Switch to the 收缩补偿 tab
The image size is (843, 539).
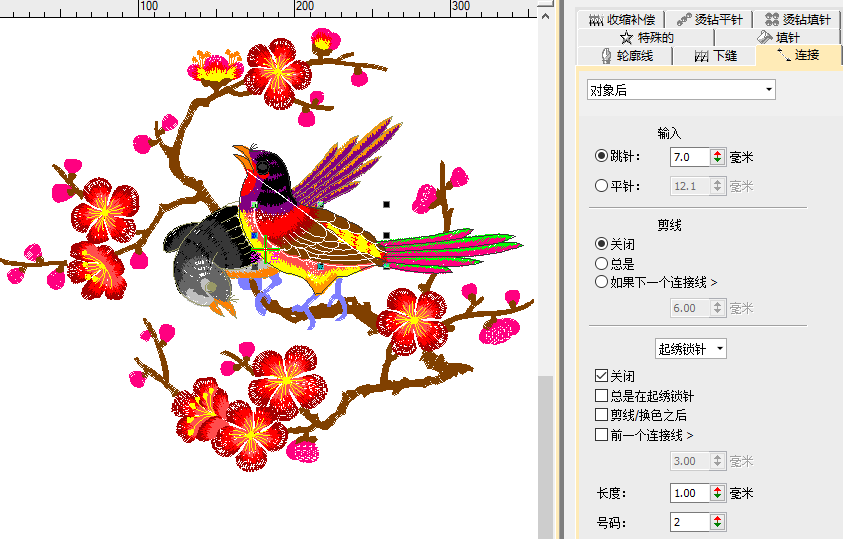(x=621, y=20)
